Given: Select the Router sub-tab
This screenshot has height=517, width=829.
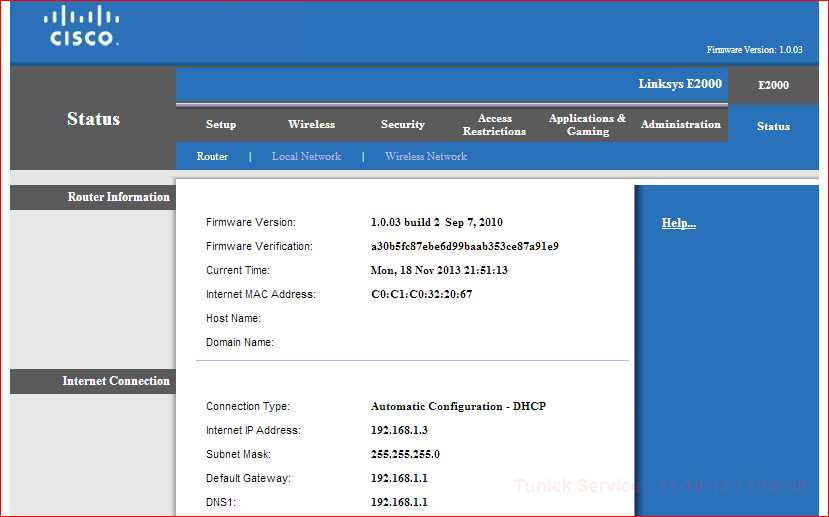Looking at the screenshot, I should pyautogui.click(x=212, y=156).
